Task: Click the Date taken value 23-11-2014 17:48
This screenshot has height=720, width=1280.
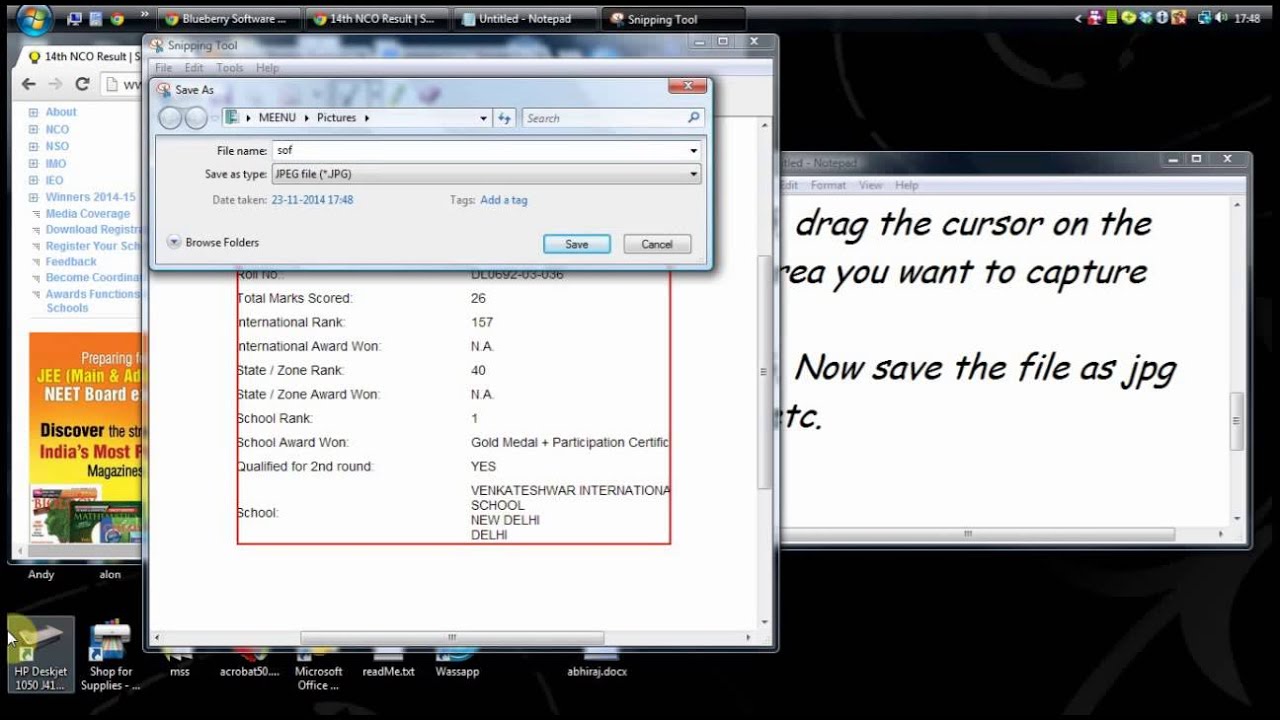Action: point(312,200)
